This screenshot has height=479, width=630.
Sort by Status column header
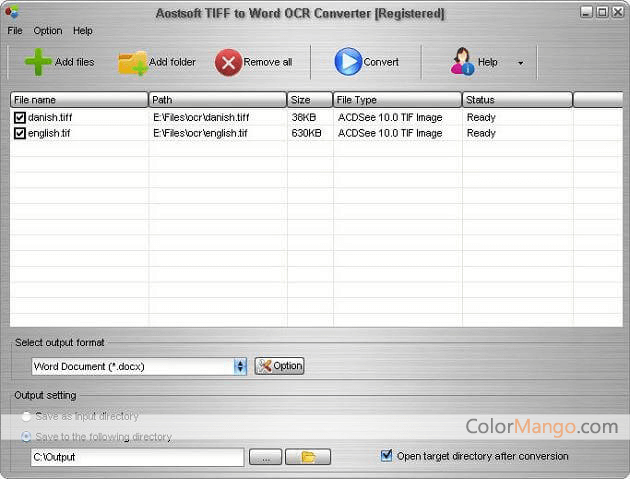point(517,100)
